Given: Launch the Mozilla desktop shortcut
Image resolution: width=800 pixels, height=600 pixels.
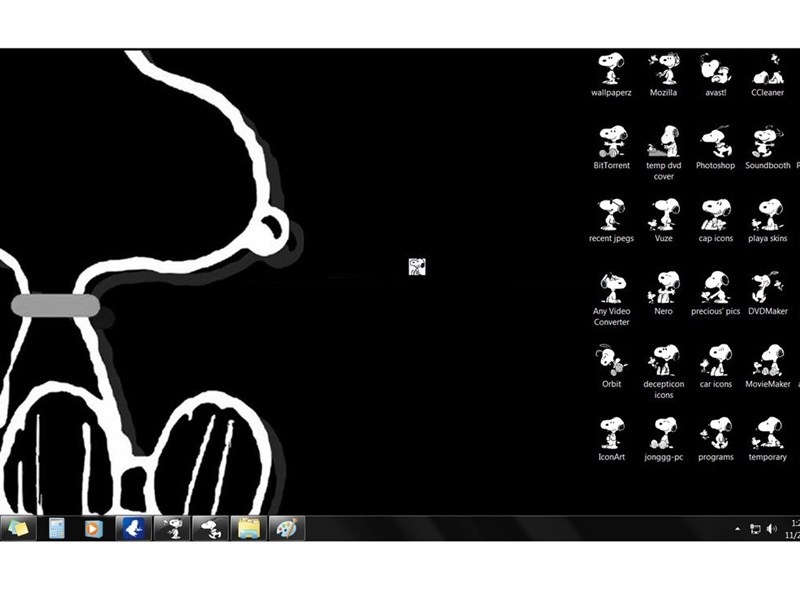Looking at the screenshot, I should pyautogui.click(x=663, y=74).
